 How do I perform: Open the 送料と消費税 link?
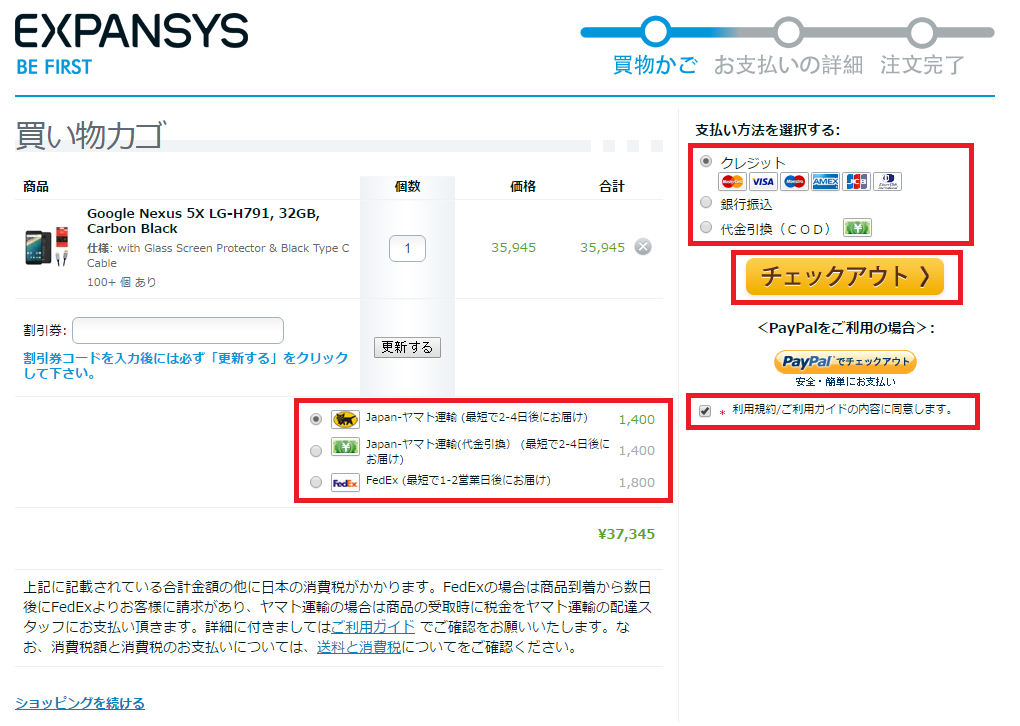[359, 647]
